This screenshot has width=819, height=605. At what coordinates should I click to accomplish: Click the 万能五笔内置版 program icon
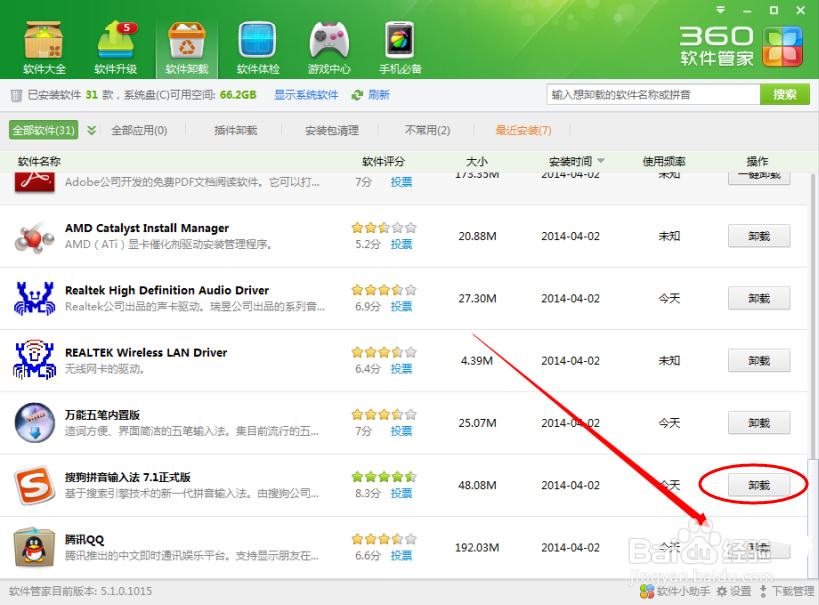coord(34,423)
